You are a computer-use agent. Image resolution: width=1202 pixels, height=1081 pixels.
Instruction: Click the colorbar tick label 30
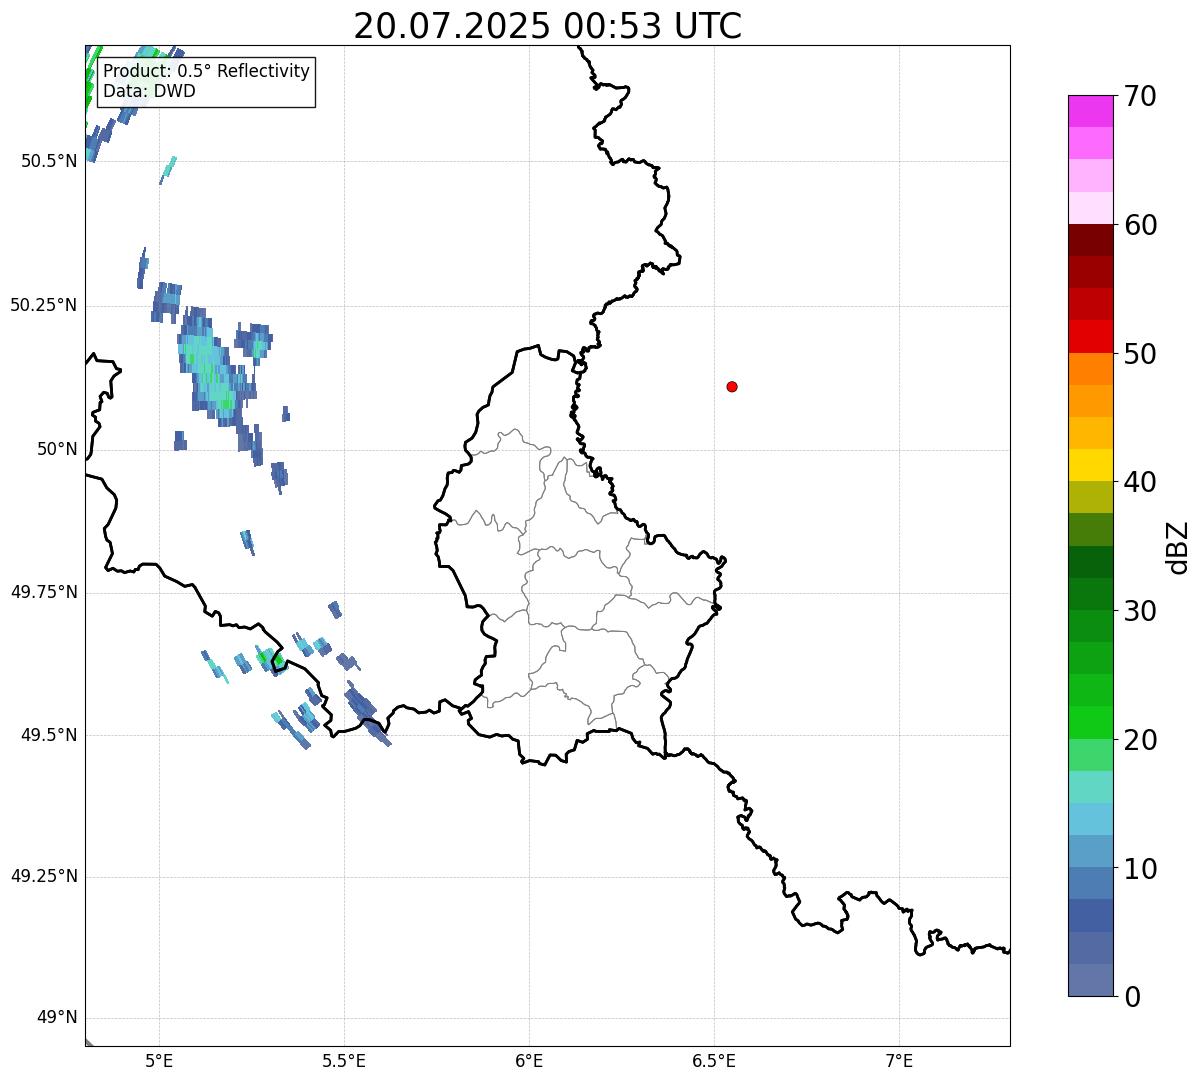coord(1140,611)
